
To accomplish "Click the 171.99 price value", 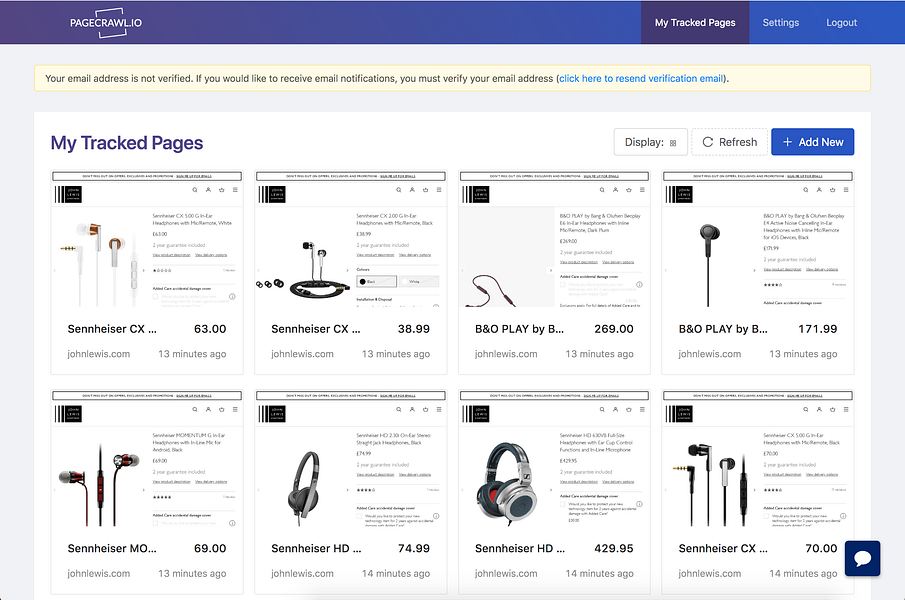I will [x=818, y=329].
